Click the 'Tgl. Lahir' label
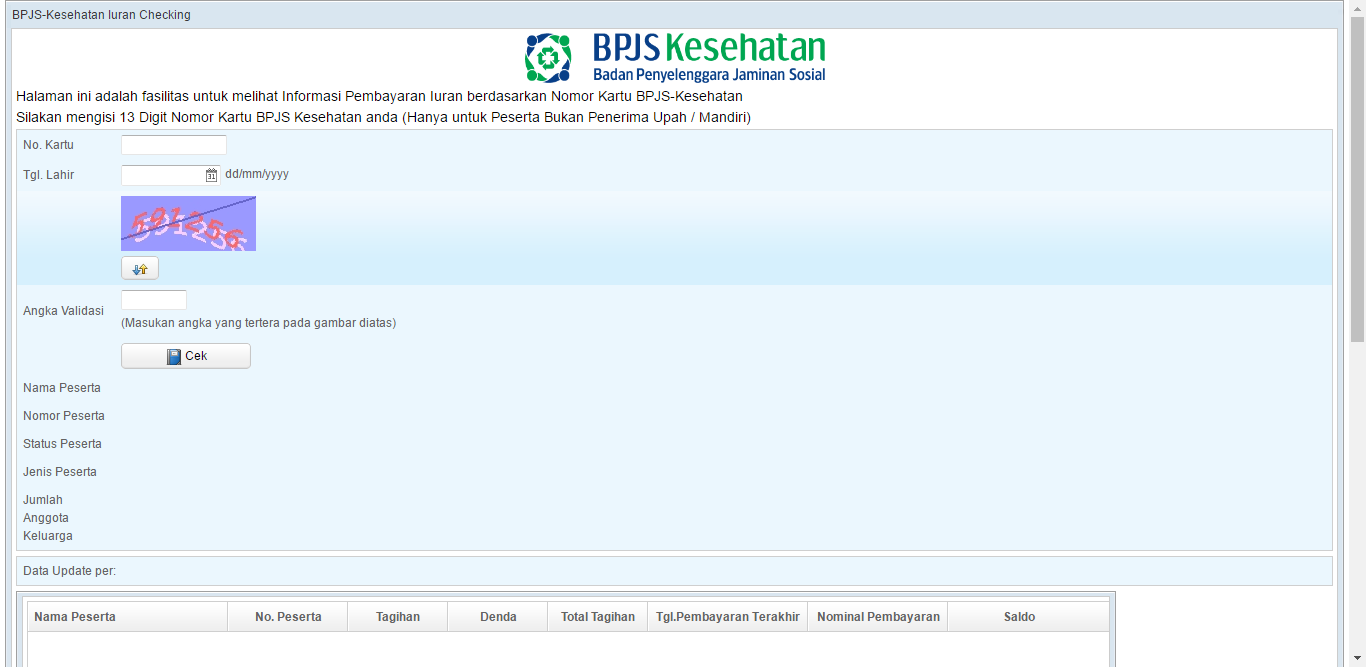The width and height of the screenshot is (1366, 667). 49,175
